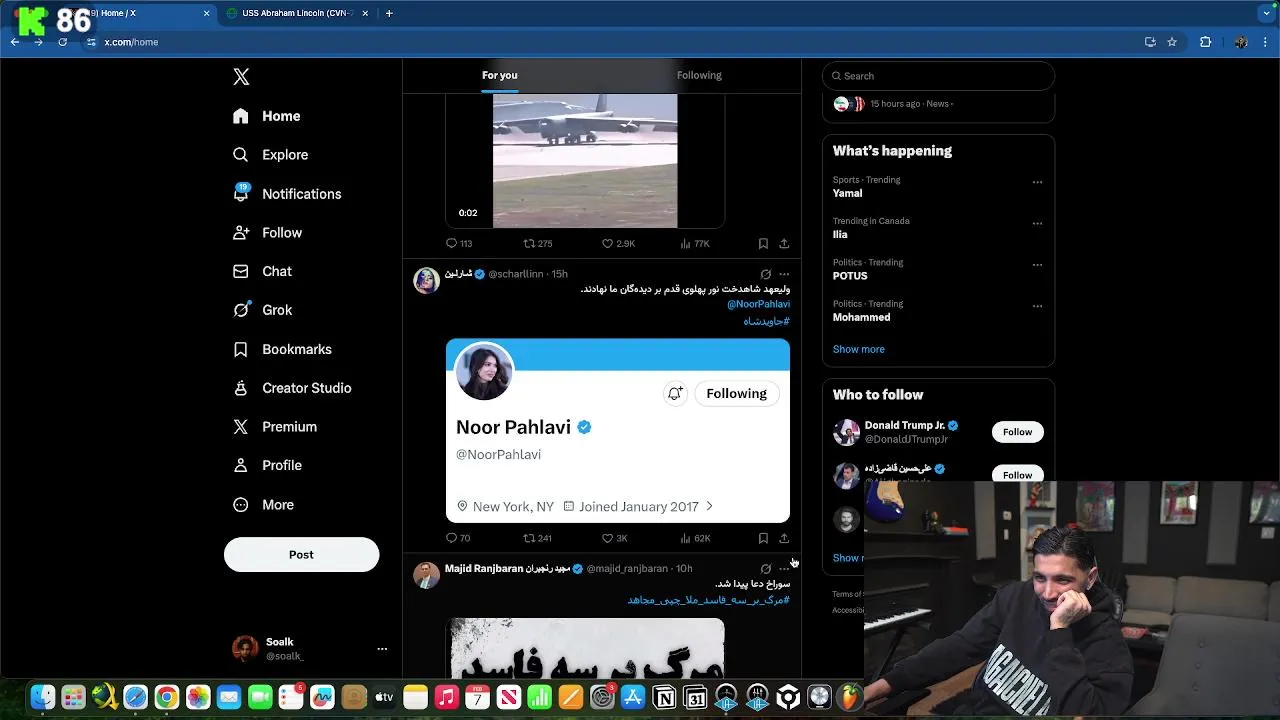Bookmark the video post with 77K views
The image size is (1280, 720).
pos(763,243)
